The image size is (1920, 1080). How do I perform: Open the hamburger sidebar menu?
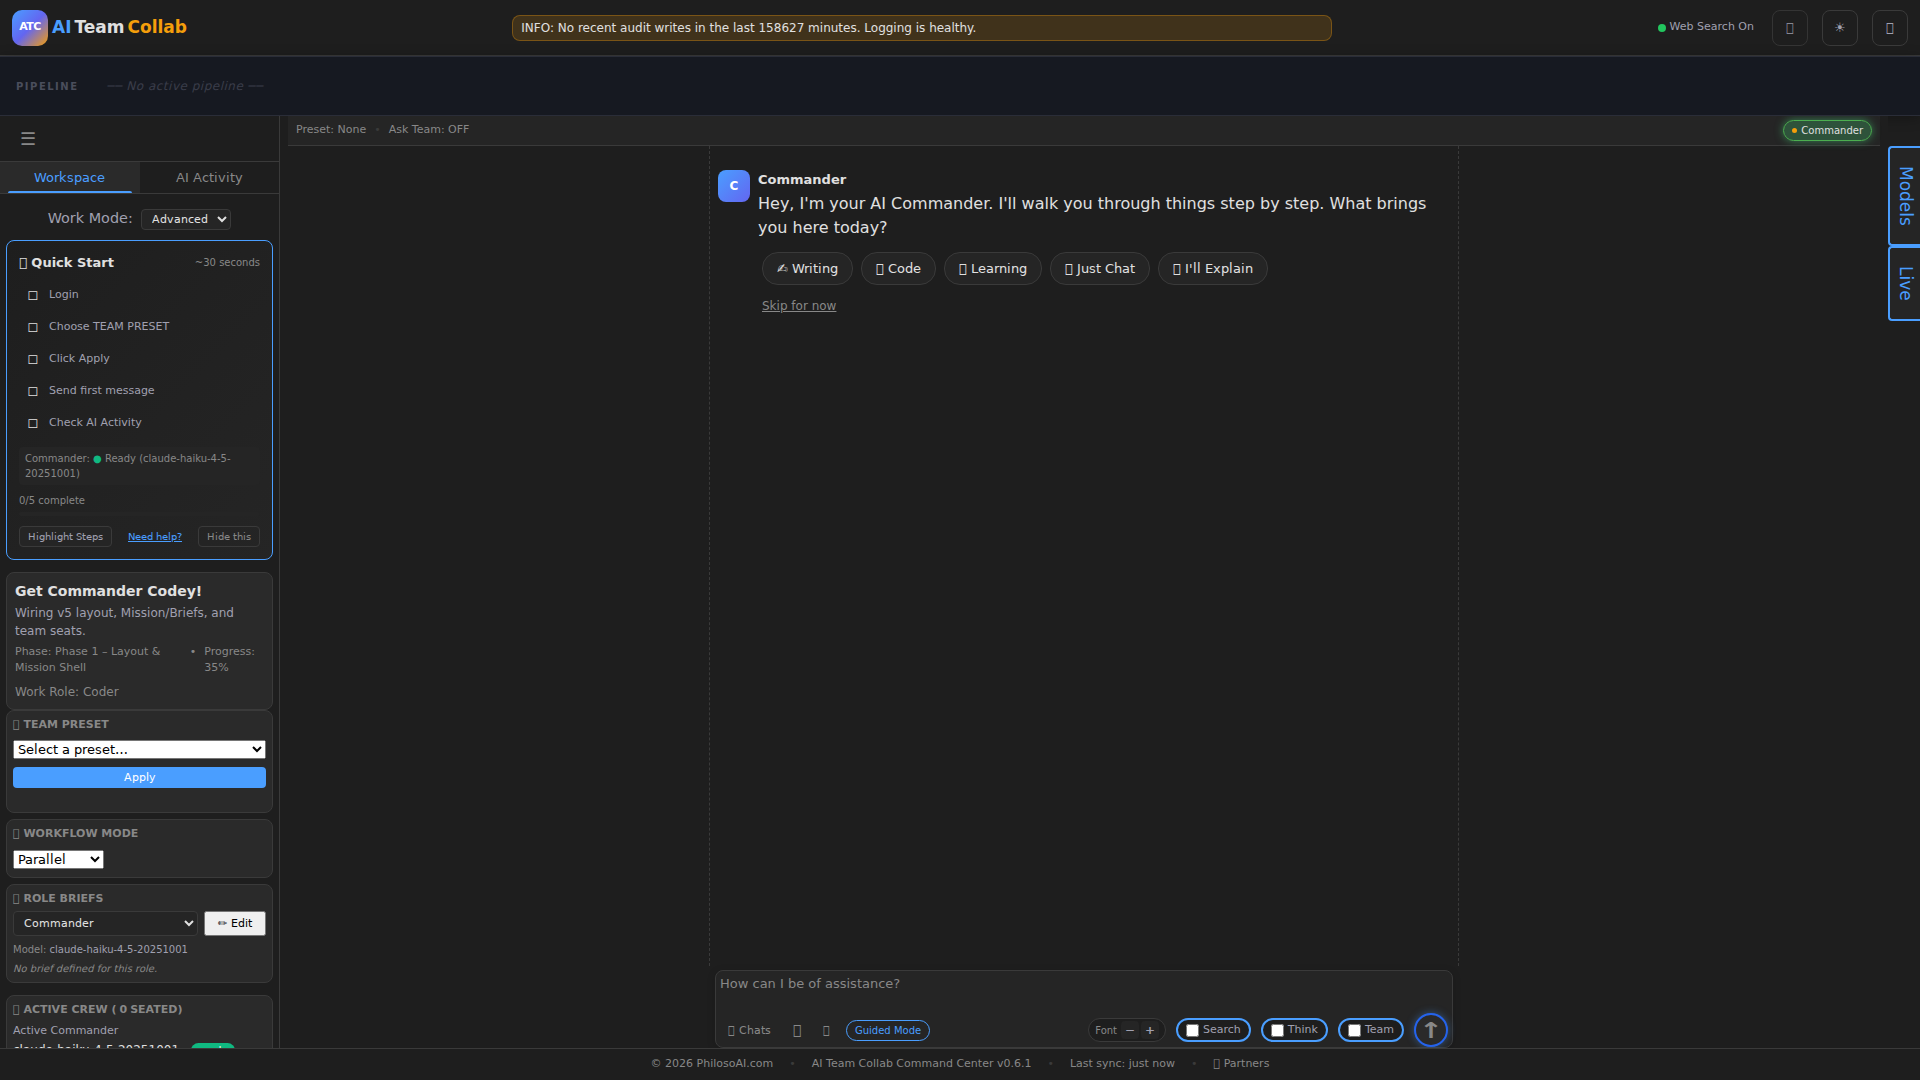point(28,139)
